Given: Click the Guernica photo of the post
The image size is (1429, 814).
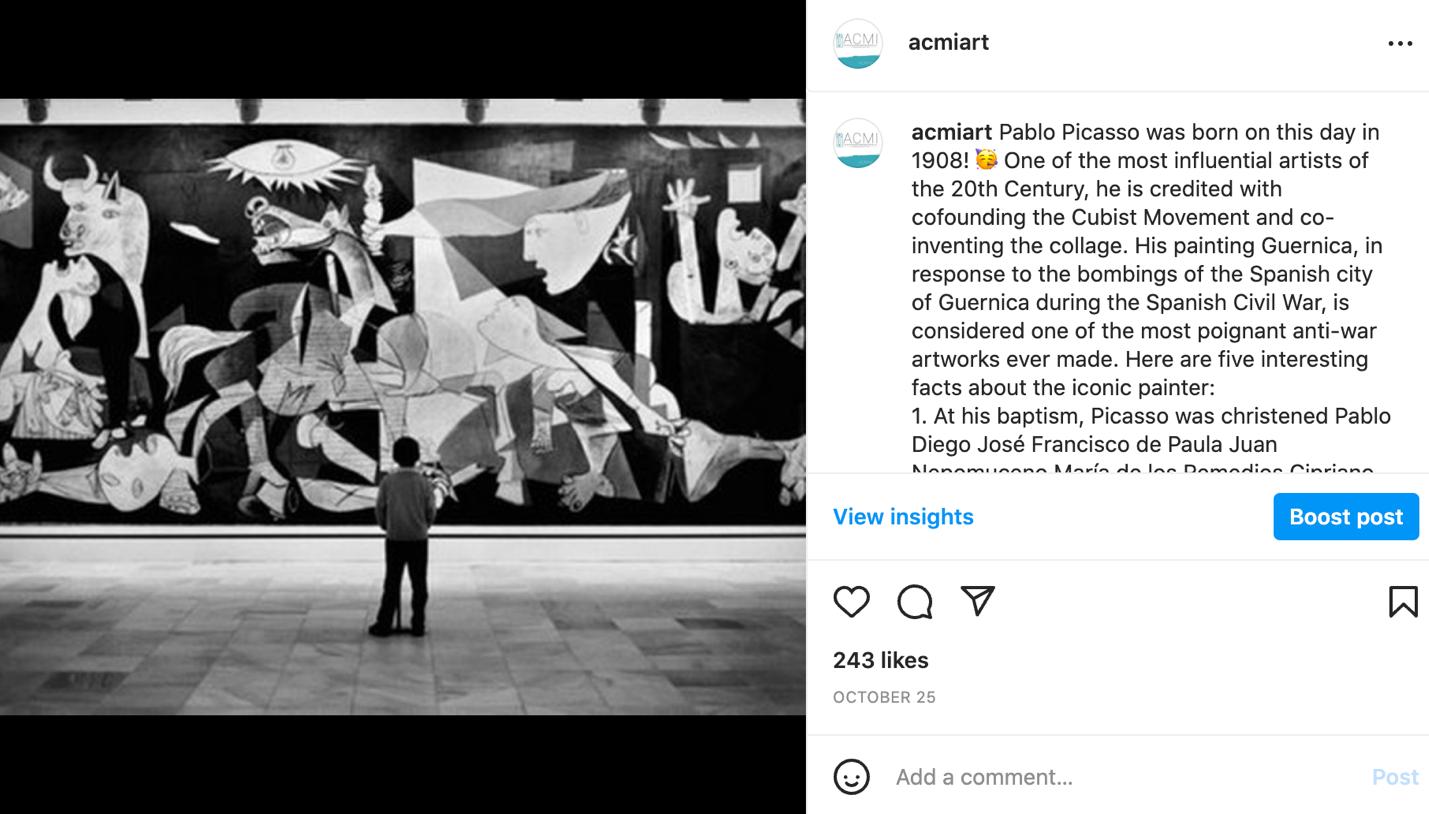Looking at the screenshot, I should pyautogui.click(x=403, y=406).
